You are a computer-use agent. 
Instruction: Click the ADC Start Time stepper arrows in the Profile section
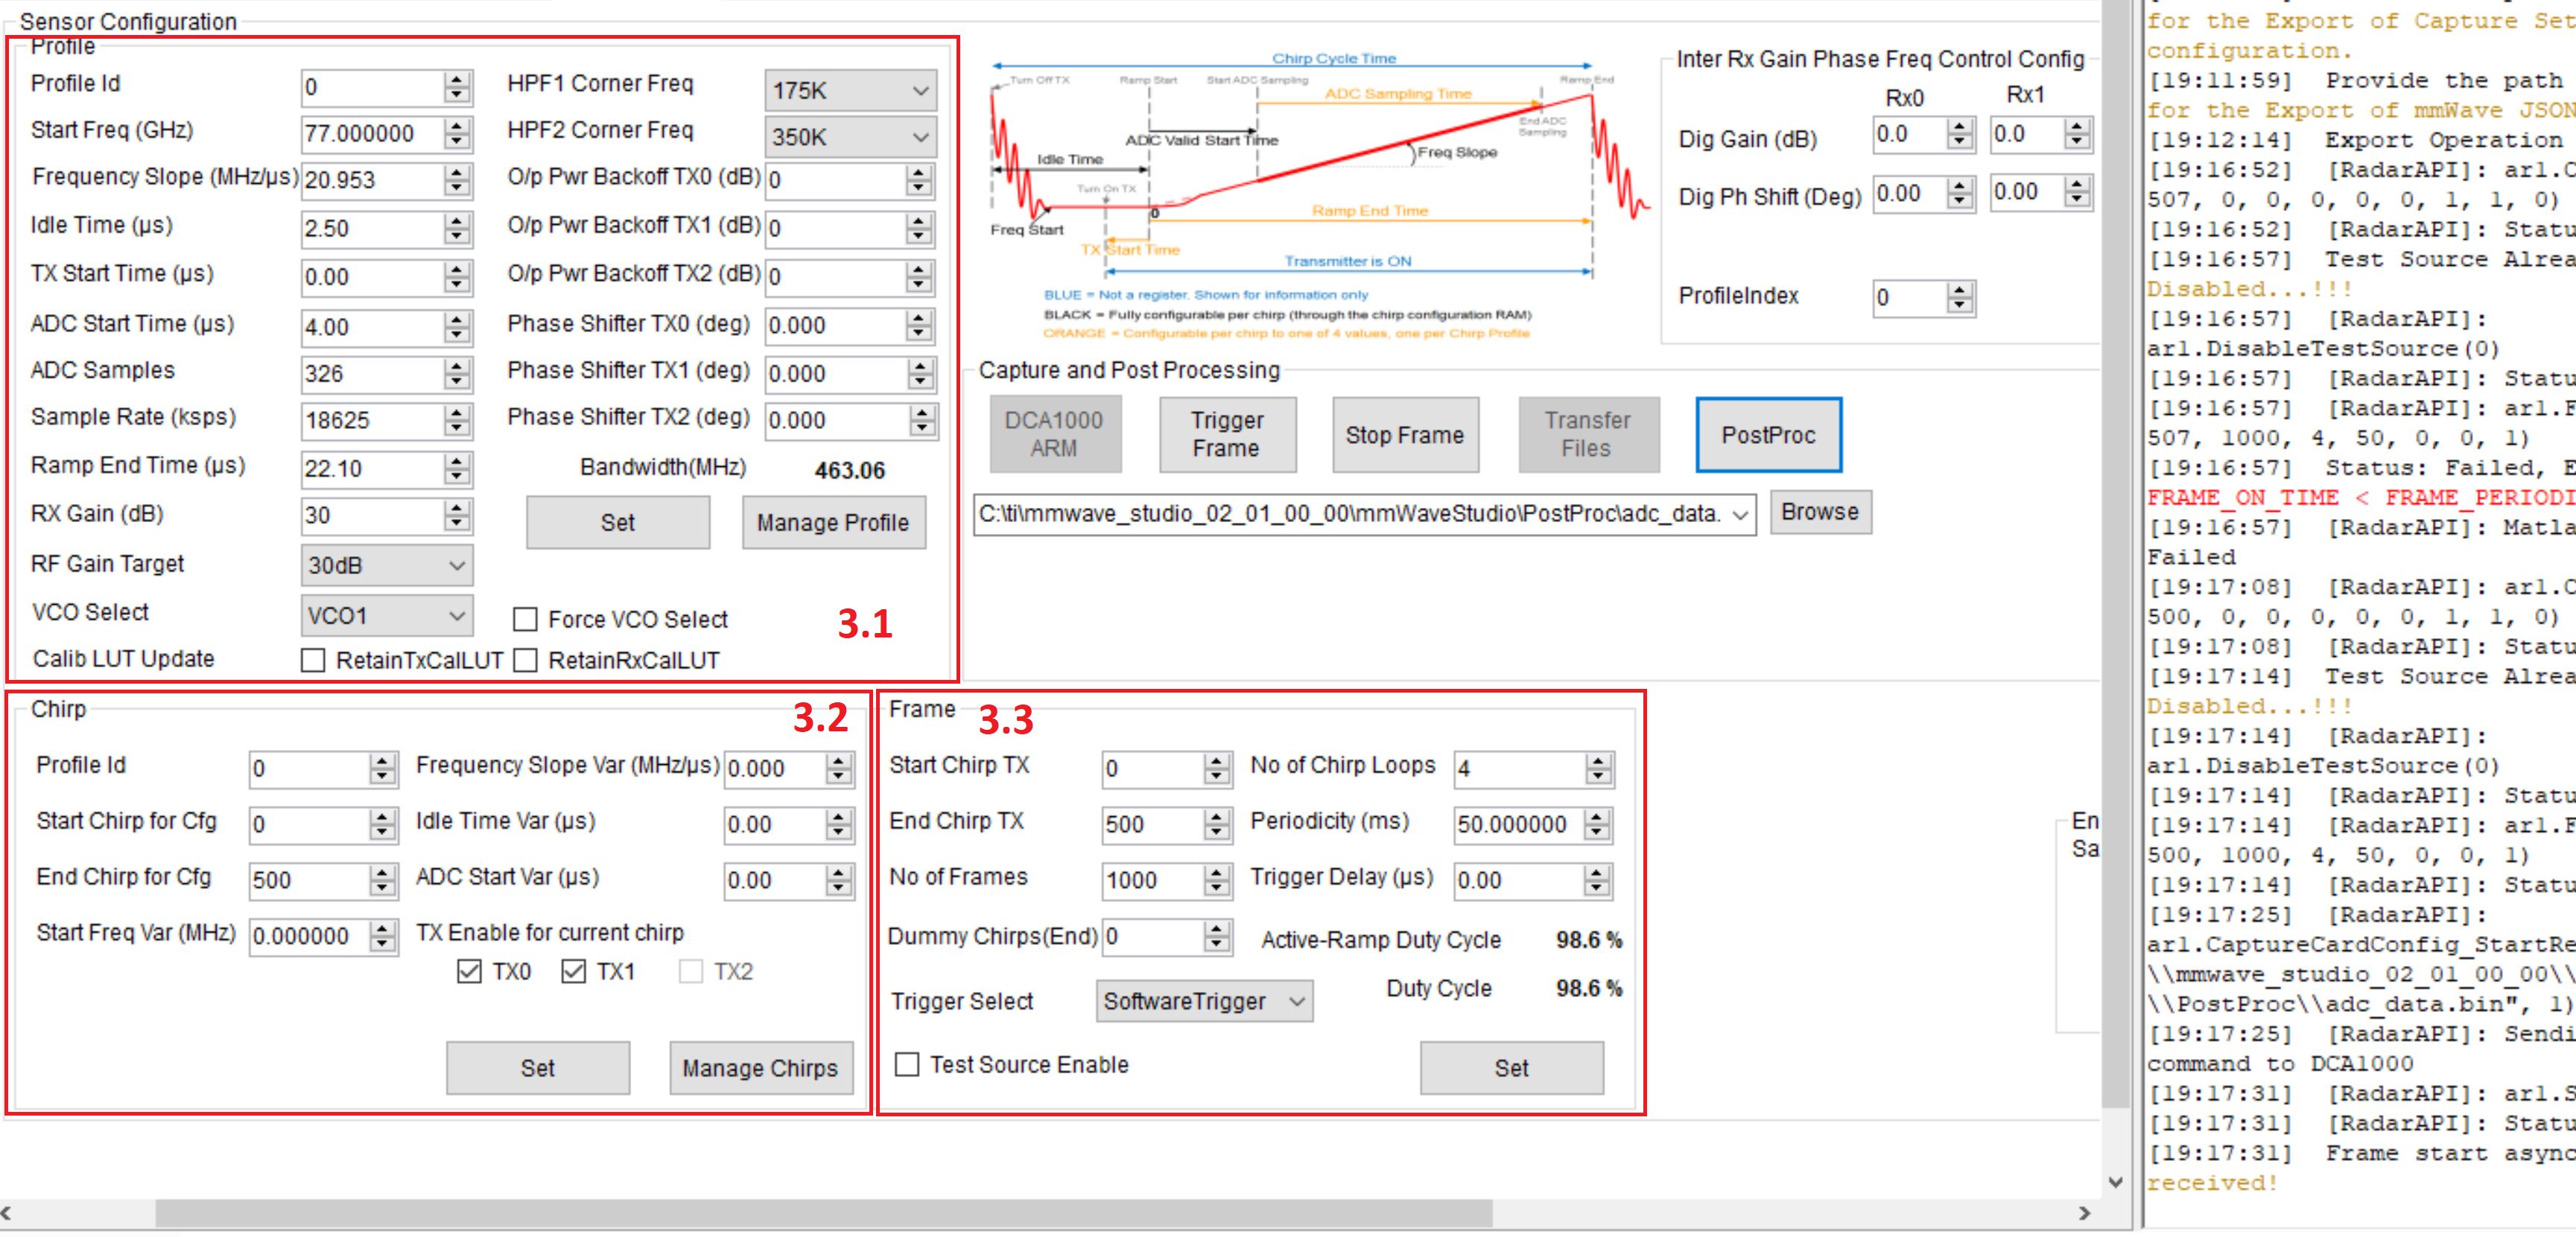click(x=457, y=327)
